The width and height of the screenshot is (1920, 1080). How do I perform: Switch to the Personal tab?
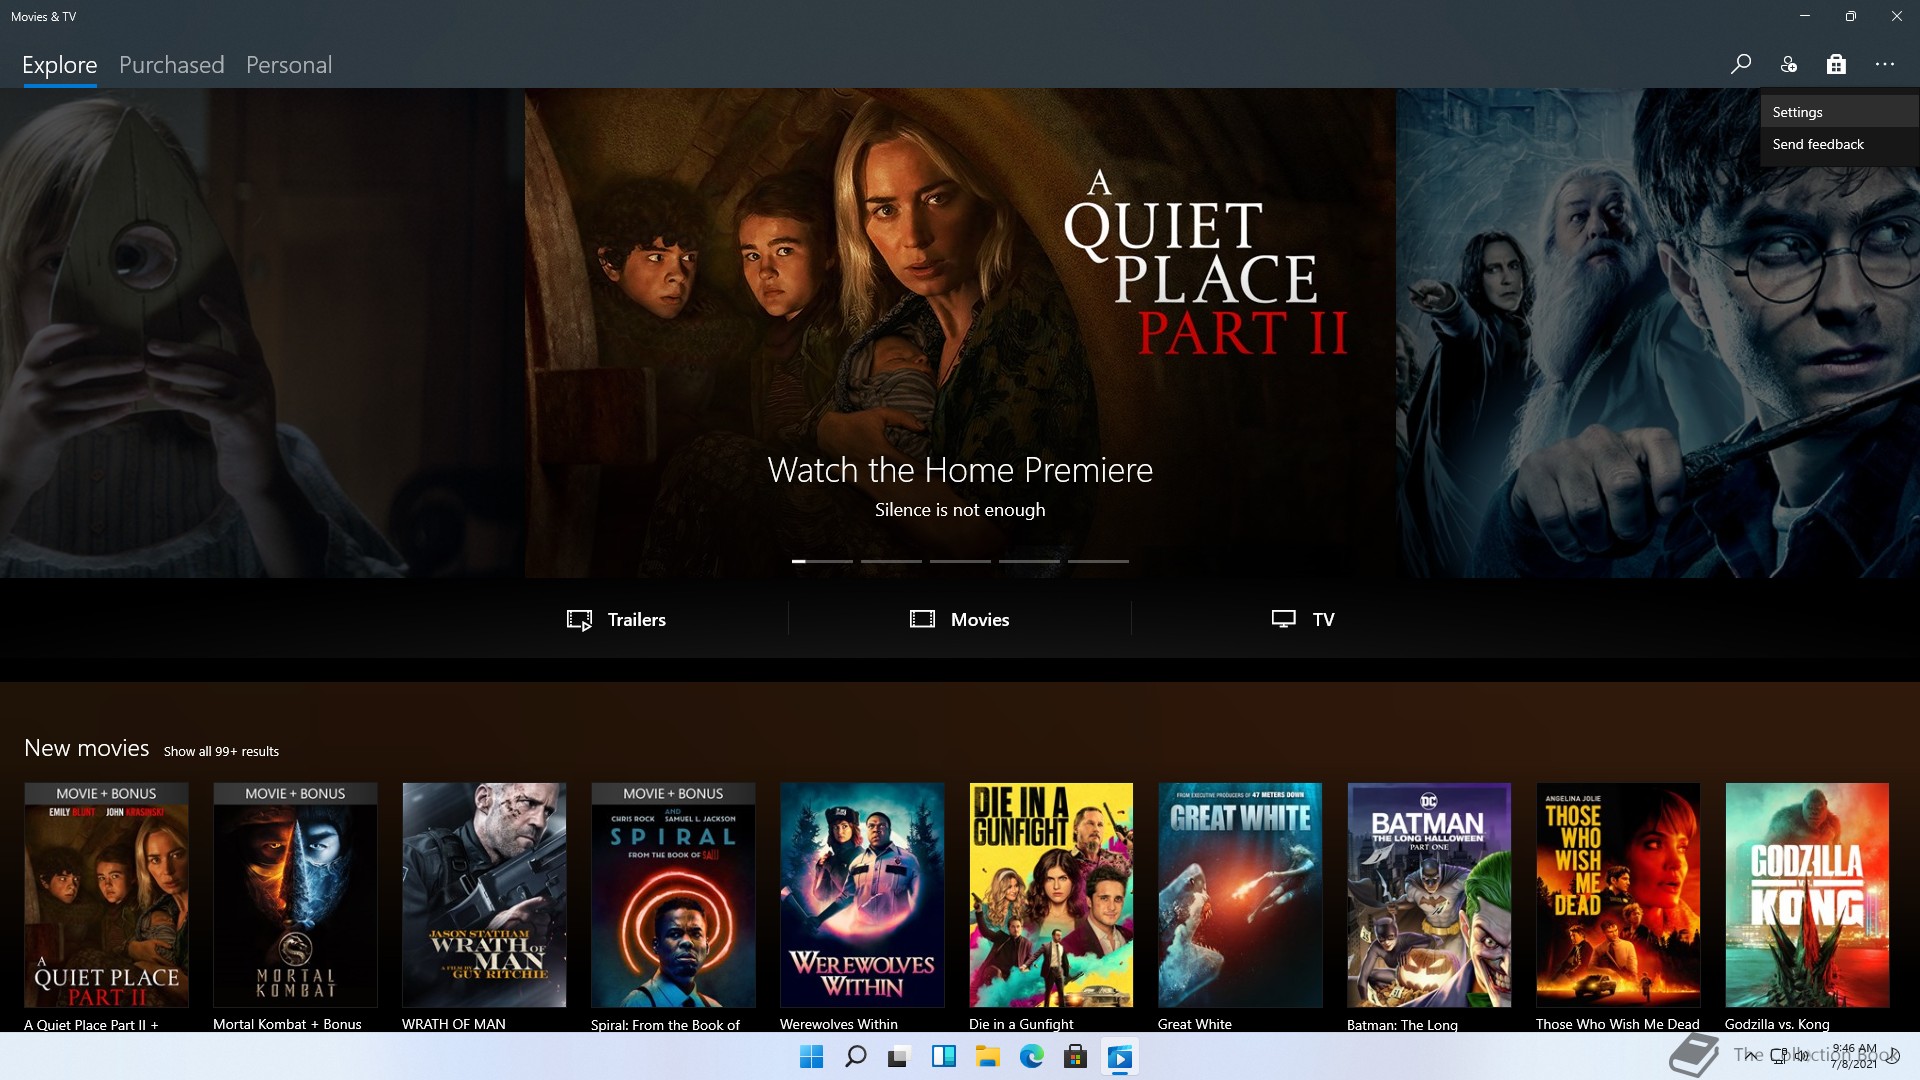click(289, 65)
